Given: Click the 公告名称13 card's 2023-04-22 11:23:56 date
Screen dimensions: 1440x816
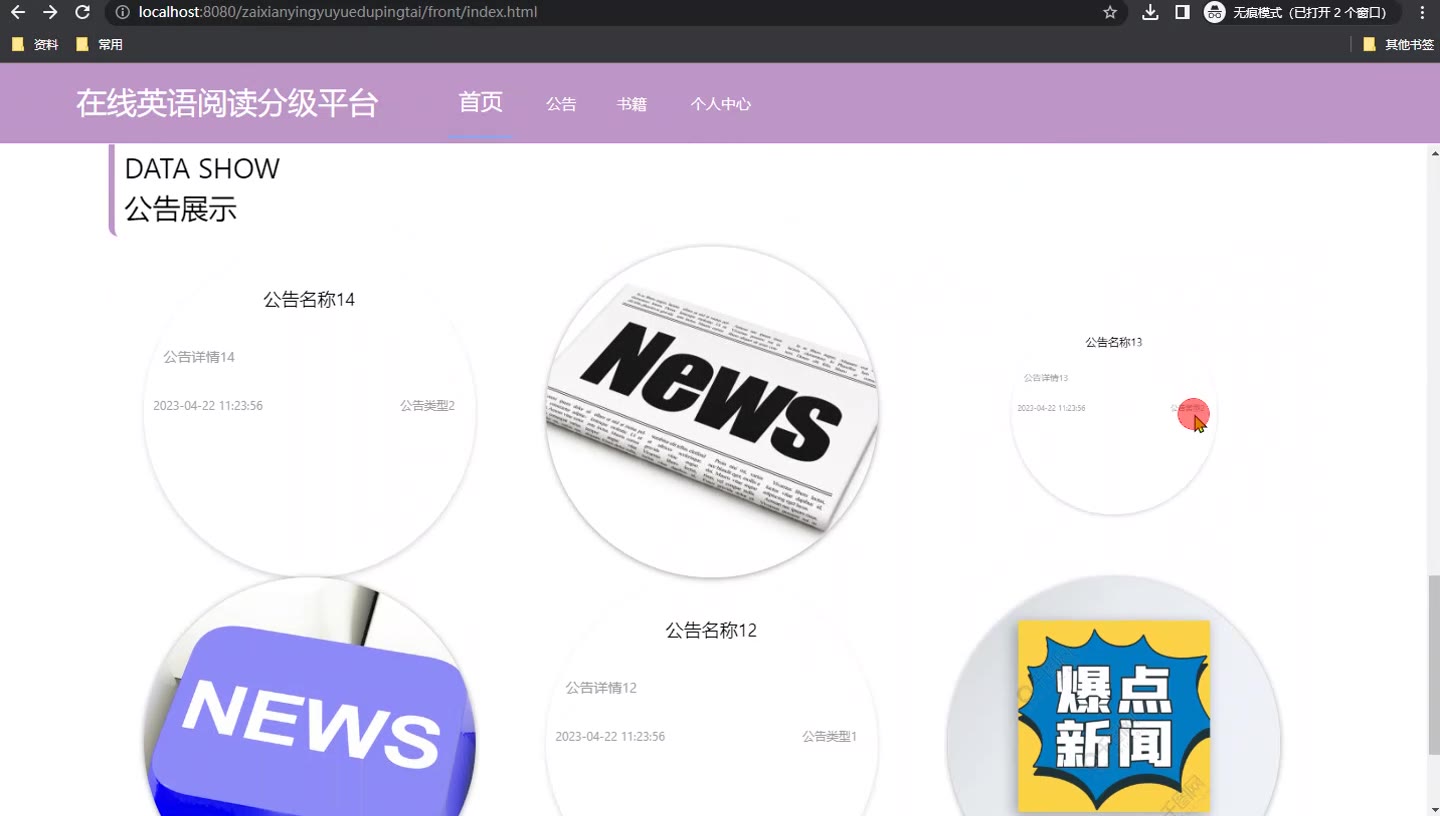Looking at the screenshot, I should [1051, 408].
